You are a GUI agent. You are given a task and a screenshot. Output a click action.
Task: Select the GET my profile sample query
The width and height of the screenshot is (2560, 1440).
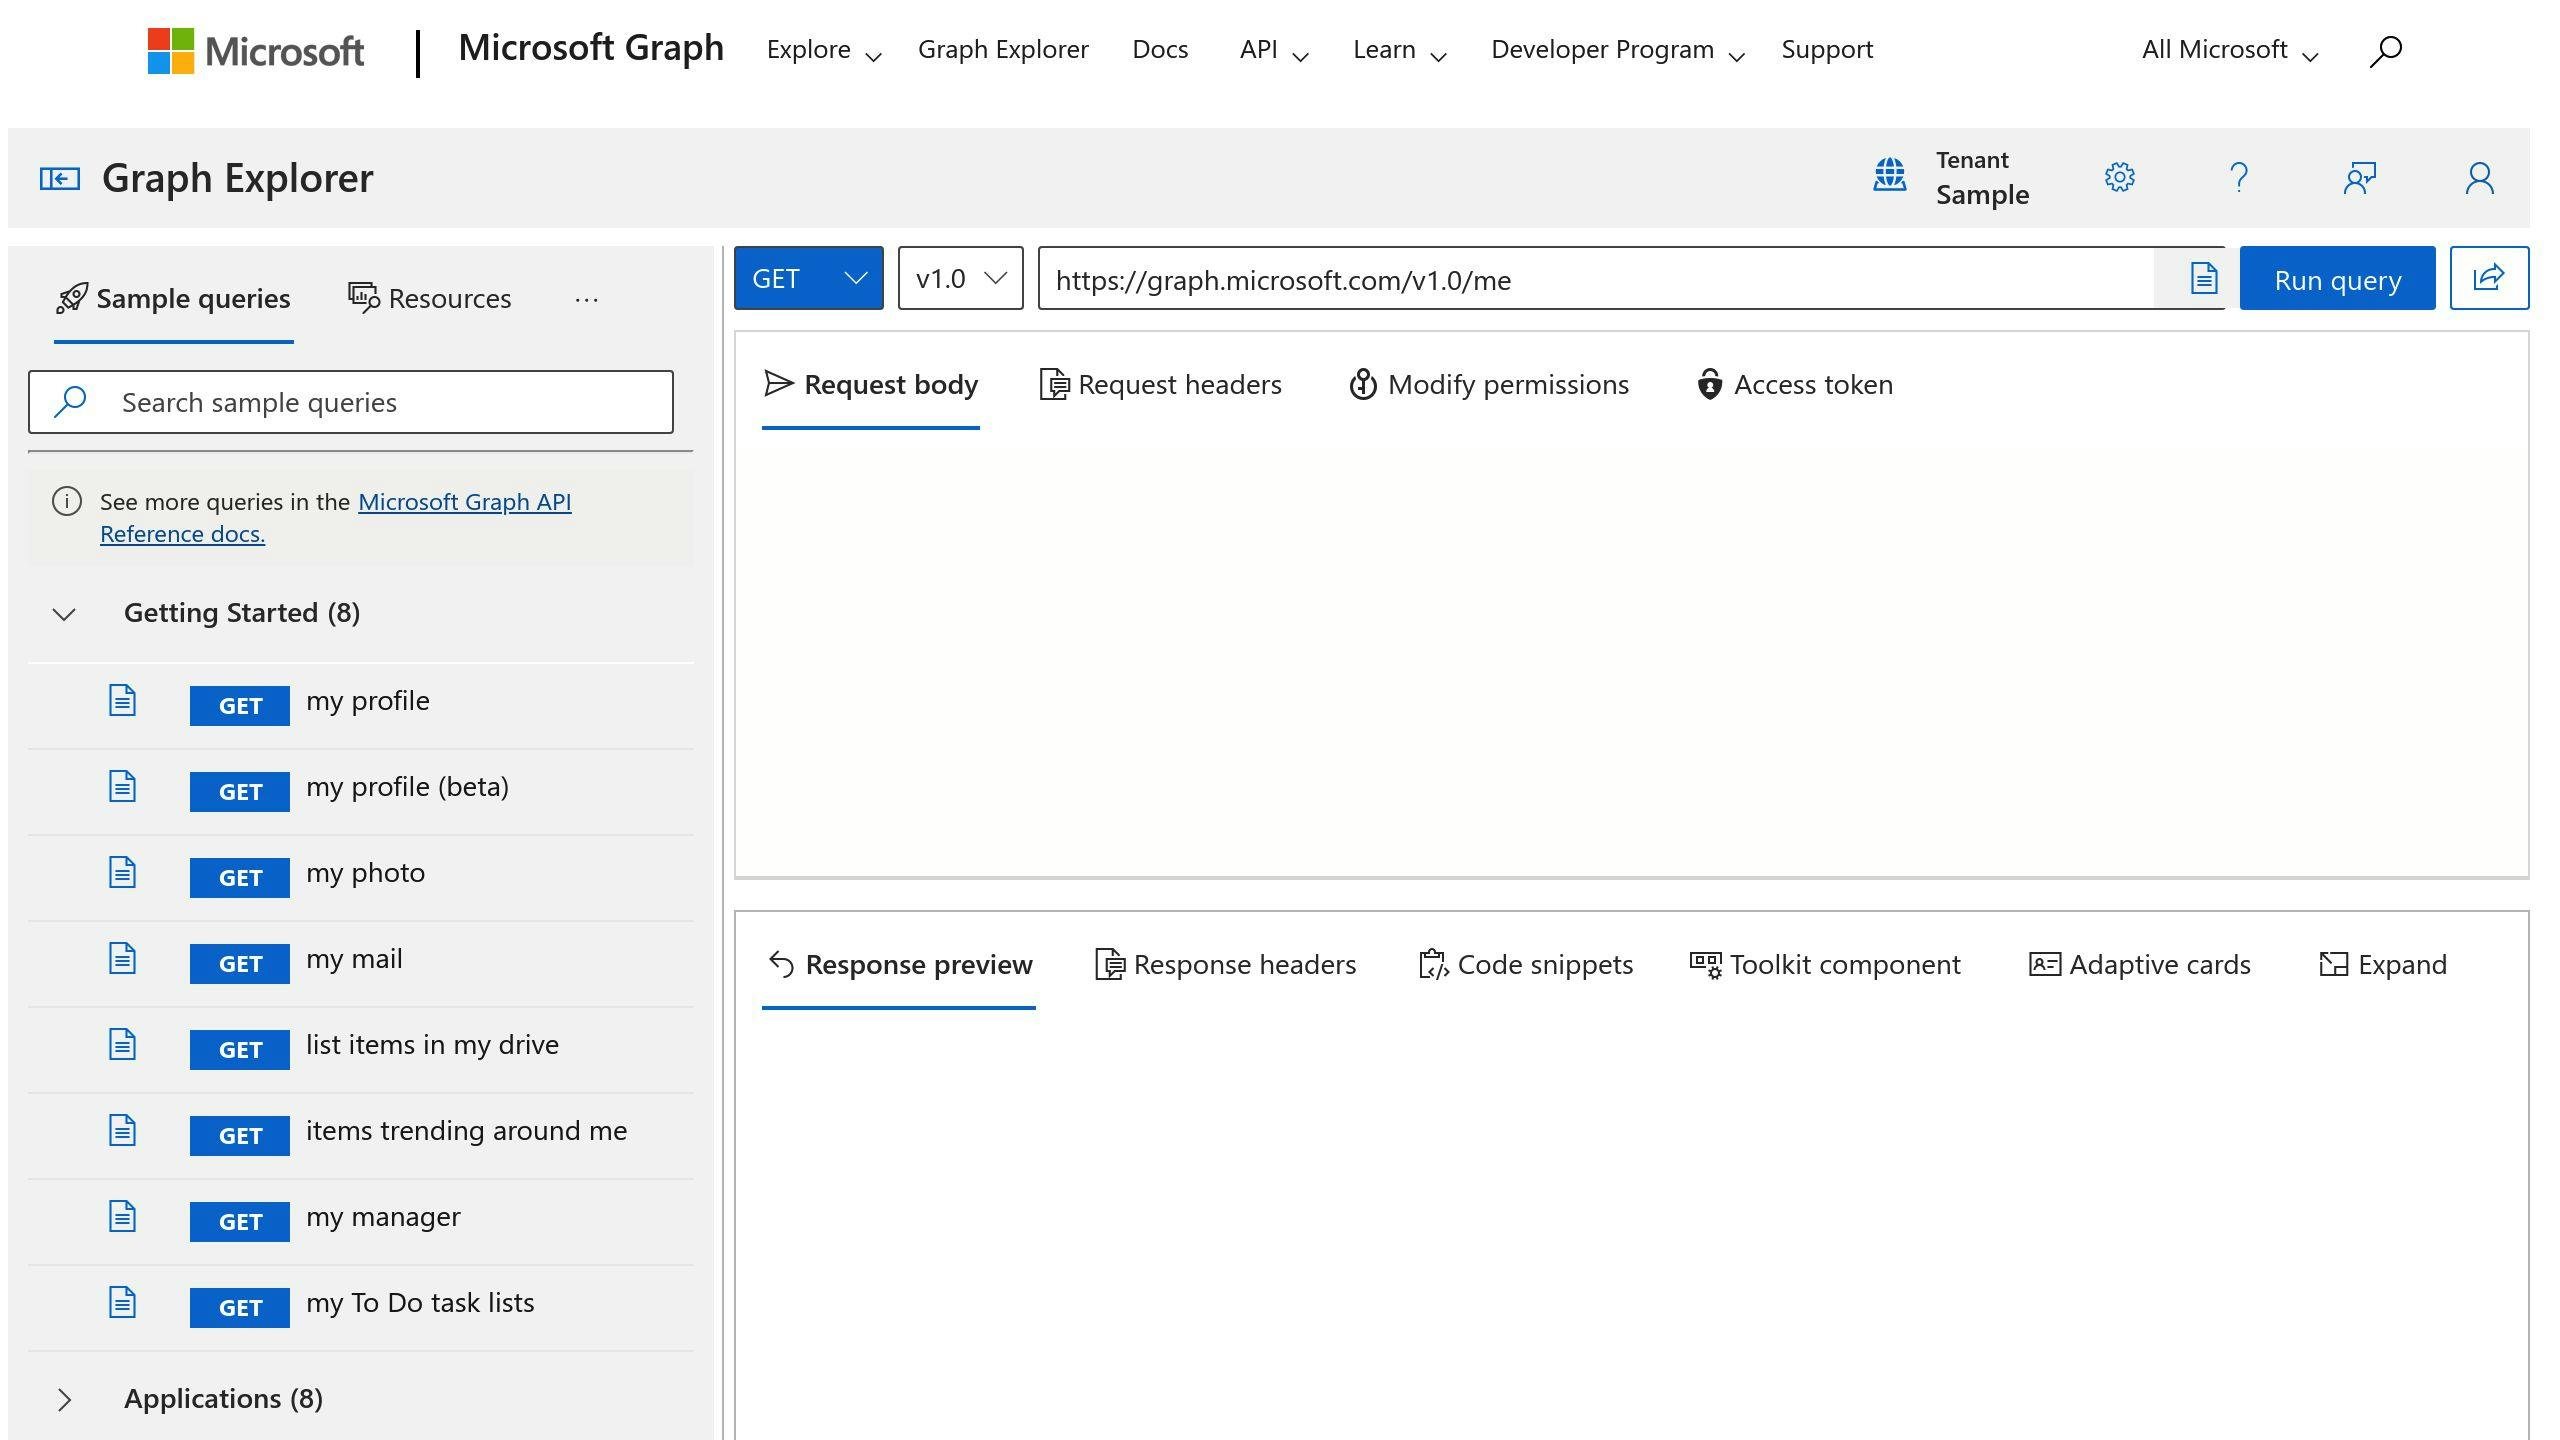(x=360, y=706)
